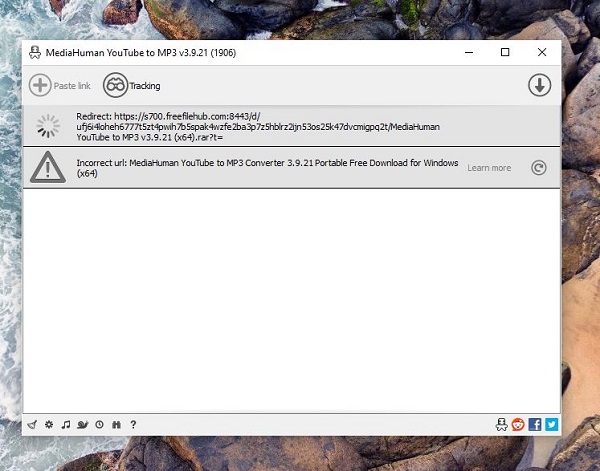The width and height of the screenshot is (600, 471).
Task: Click the Paste link plus button
Action: [40, 85]
